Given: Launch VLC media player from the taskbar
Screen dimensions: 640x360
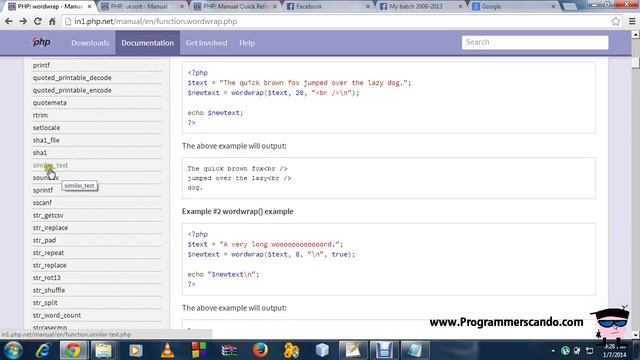Looking at the screenshot, I should (x=167, y=350).
